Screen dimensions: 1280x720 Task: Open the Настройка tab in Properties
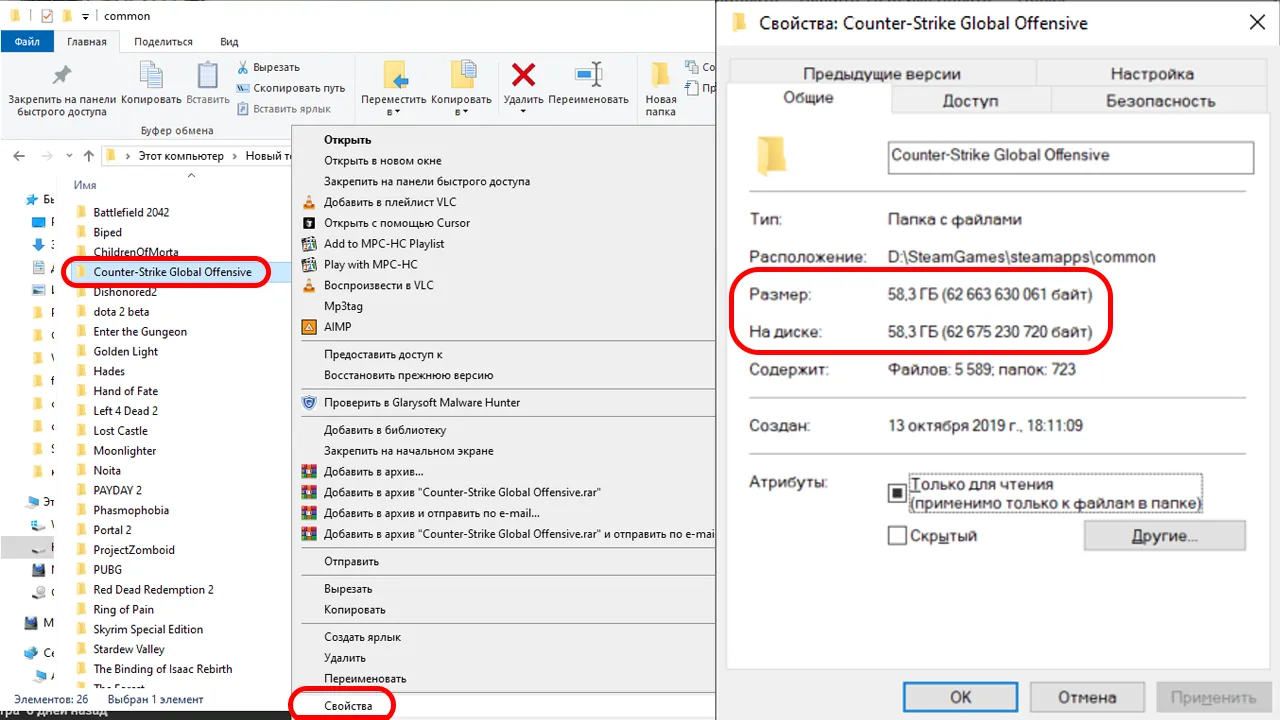point(1152,74)
